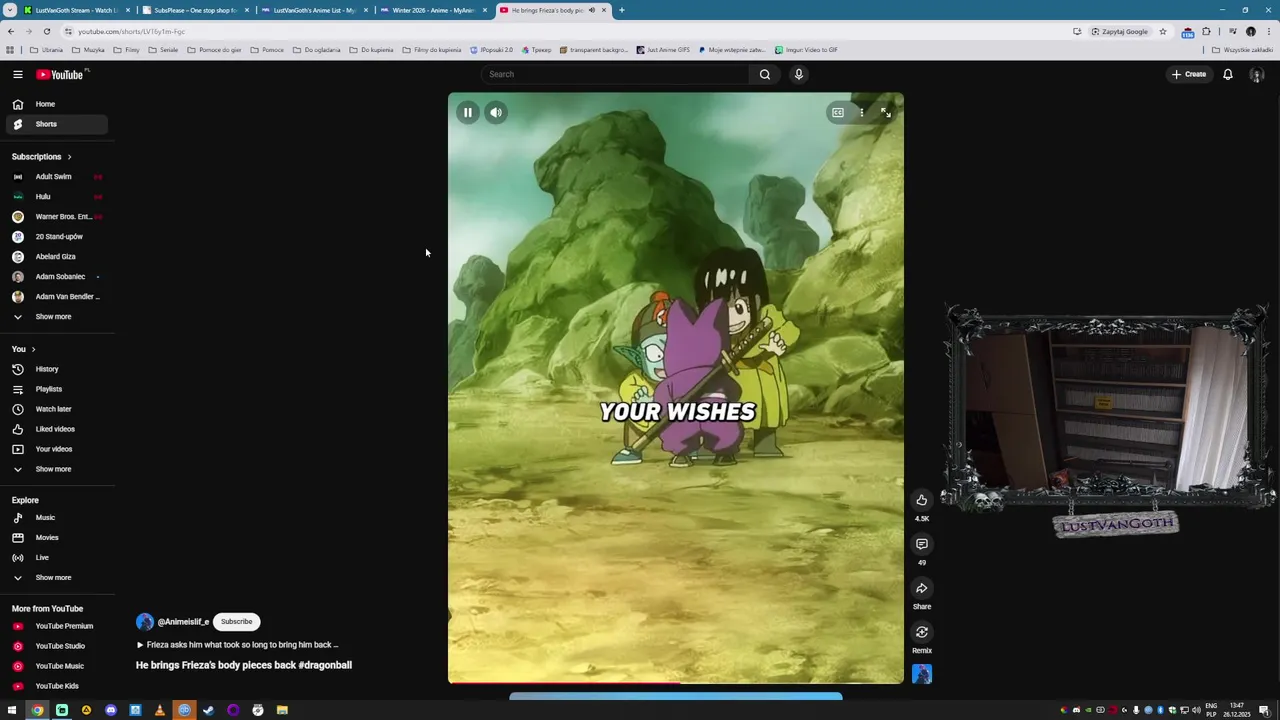Open the account avatar menu
Screen dimensions: 1280x720
pos(1257,75)
